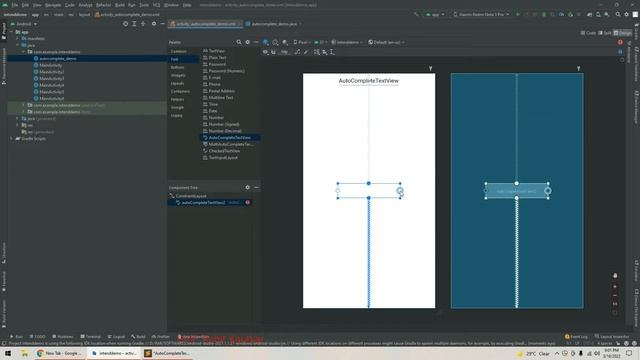Open the app run configuration dropdown
This screenshot has height=360, width=640.
coord(435,14)
